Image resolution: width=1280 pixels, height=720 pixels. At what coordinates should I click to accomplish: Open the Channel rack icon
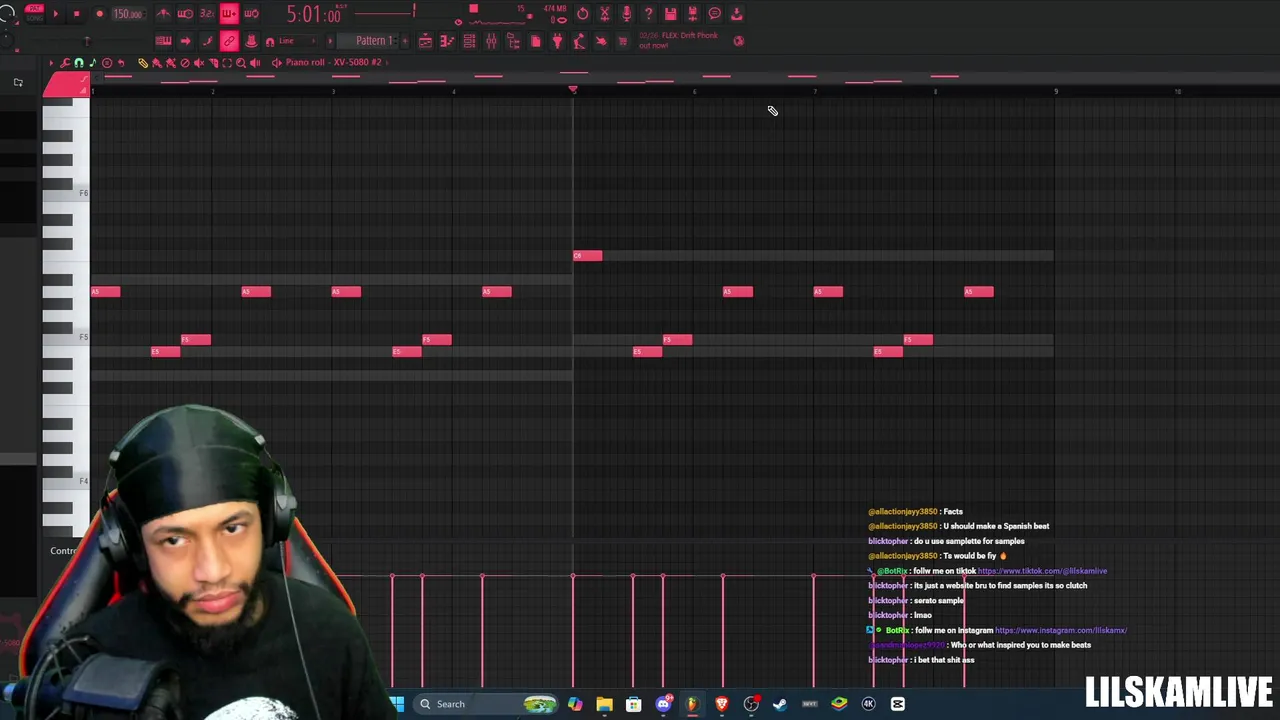point(469,41)
